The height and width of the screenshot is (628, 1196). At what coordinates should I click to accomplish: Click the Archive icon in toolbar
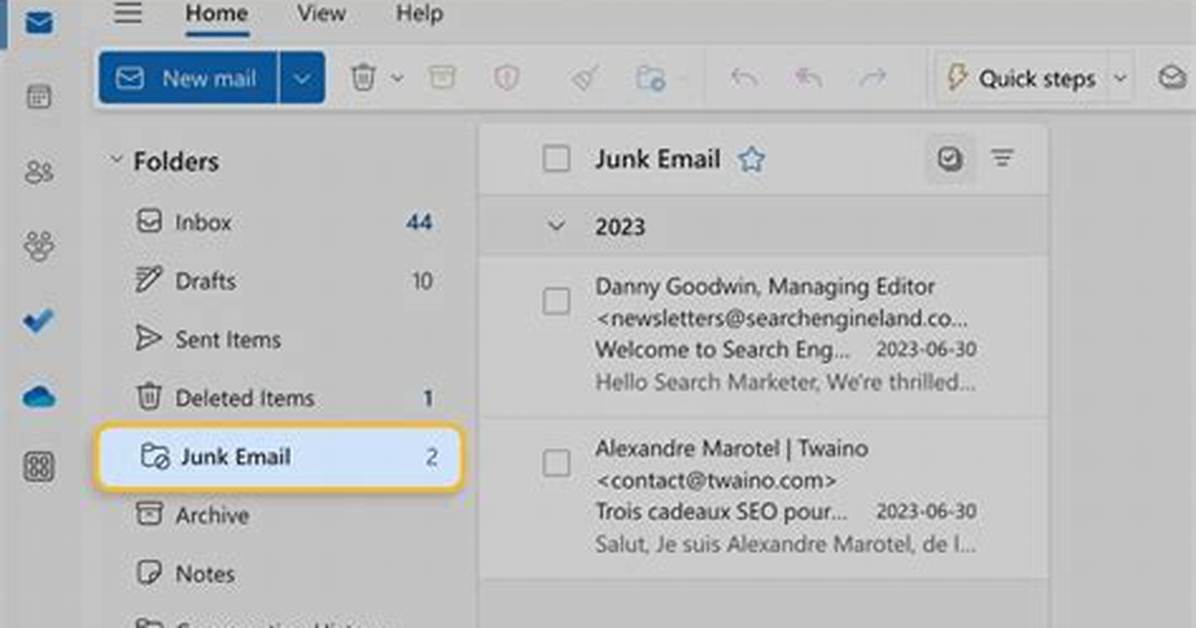[442, 77]
